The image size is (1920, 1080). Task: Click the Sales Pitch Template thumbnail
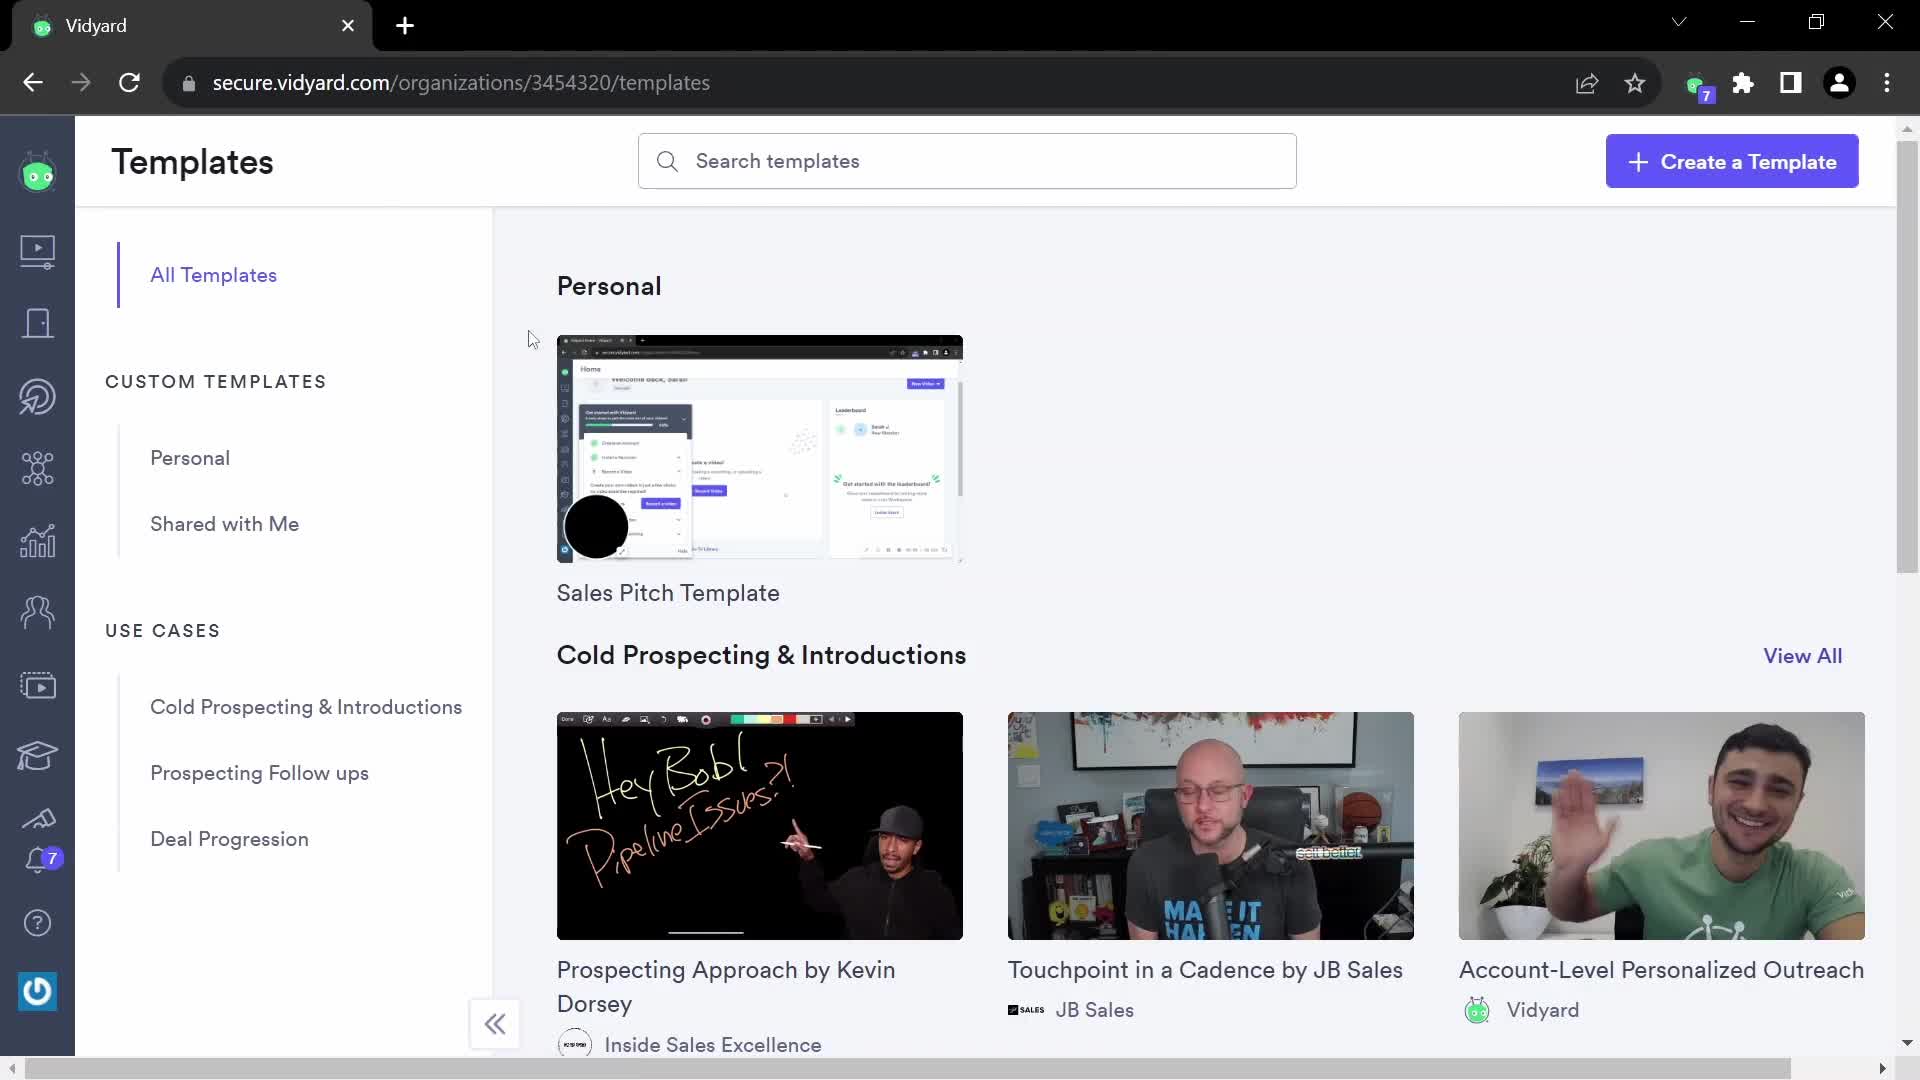[760, 447]
